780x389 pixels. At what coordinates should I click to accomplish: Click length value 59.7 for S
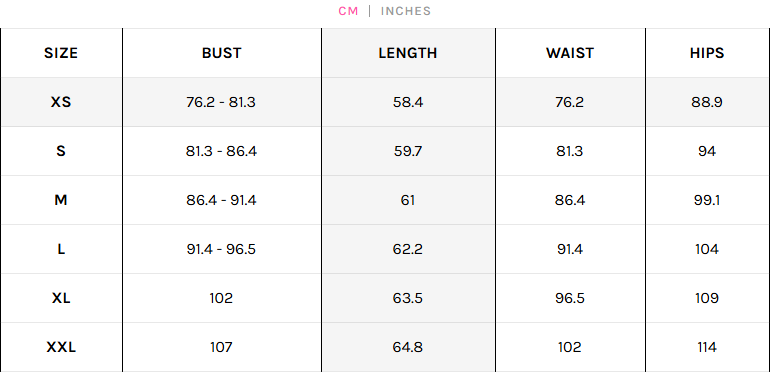coord(408,151)
